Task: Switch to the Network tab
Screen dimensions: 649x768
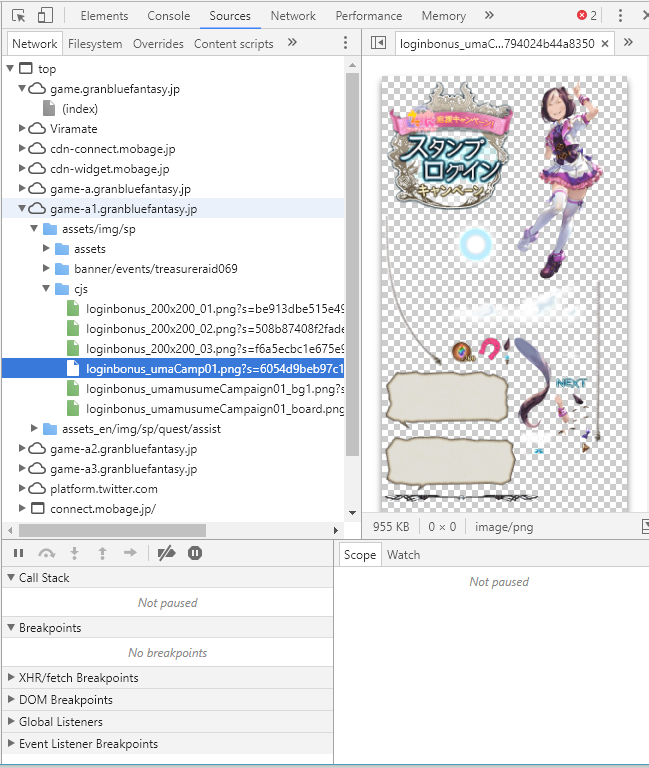Action: pos(293,16)
